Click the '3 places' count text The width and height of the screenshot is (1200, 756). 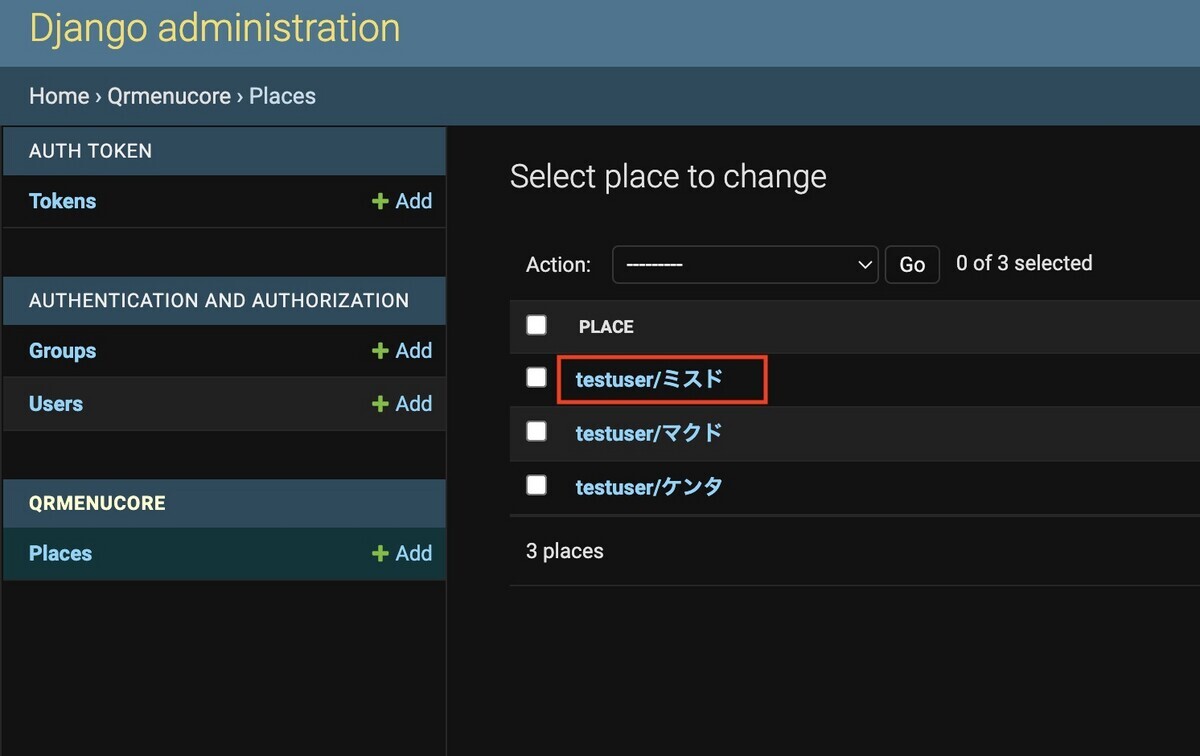tap(565, 551)
